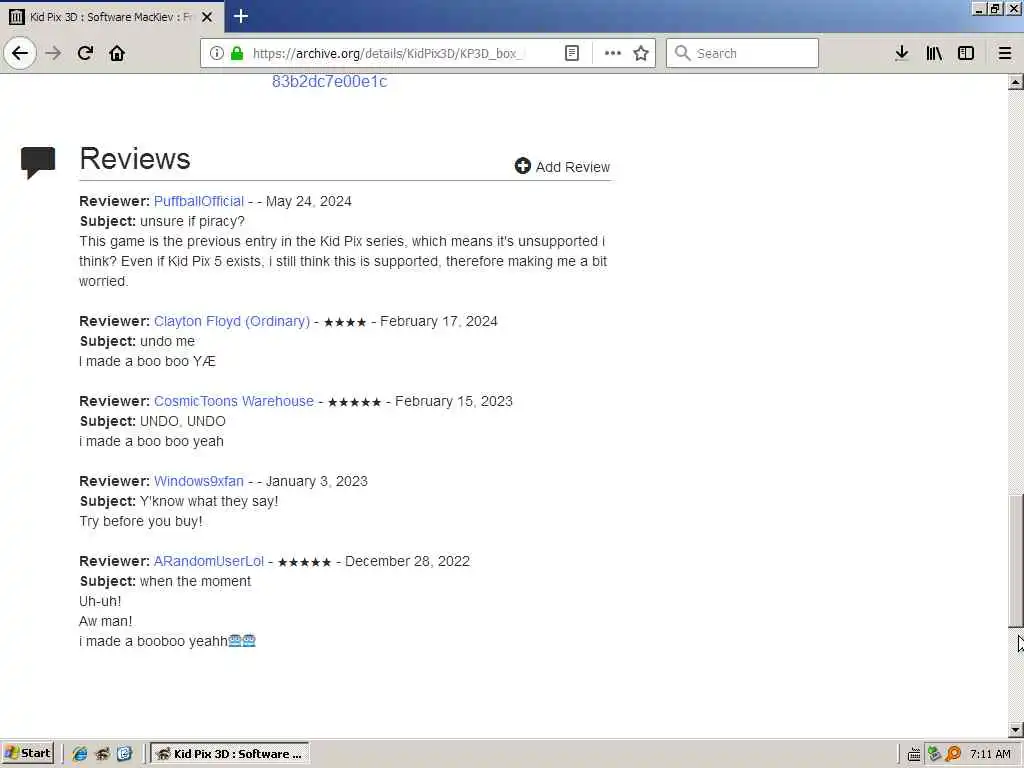This screenshot has height=768, width=1024.
Task: Select Kid Pix 3D taskbar button
Action: [230, 754]
